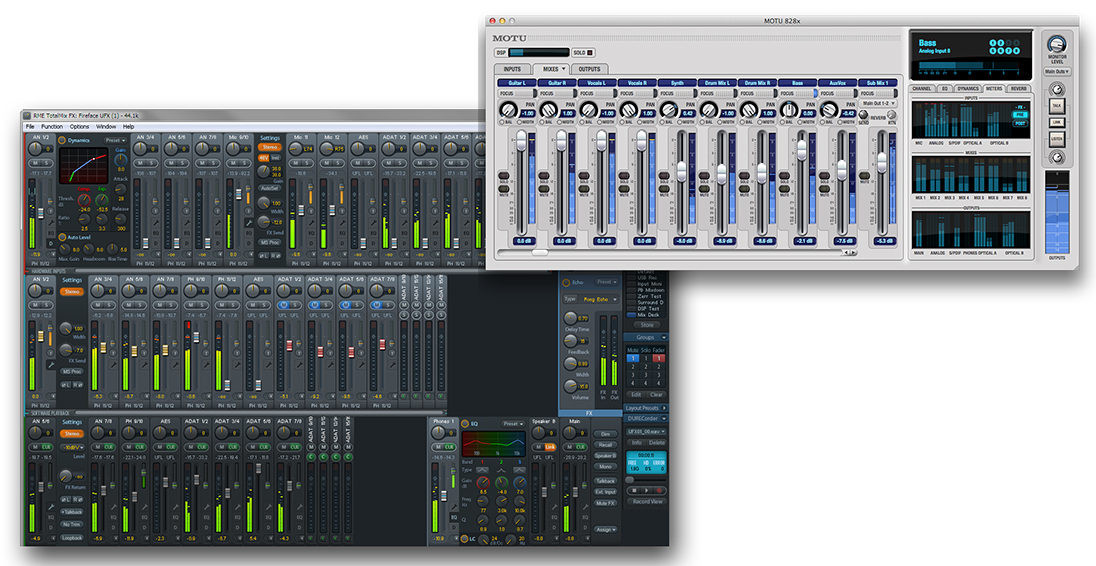Click the MOTU mixer horizontal scrollbar thumb
The image size is (1096, 566).
[x=540, y=252]
